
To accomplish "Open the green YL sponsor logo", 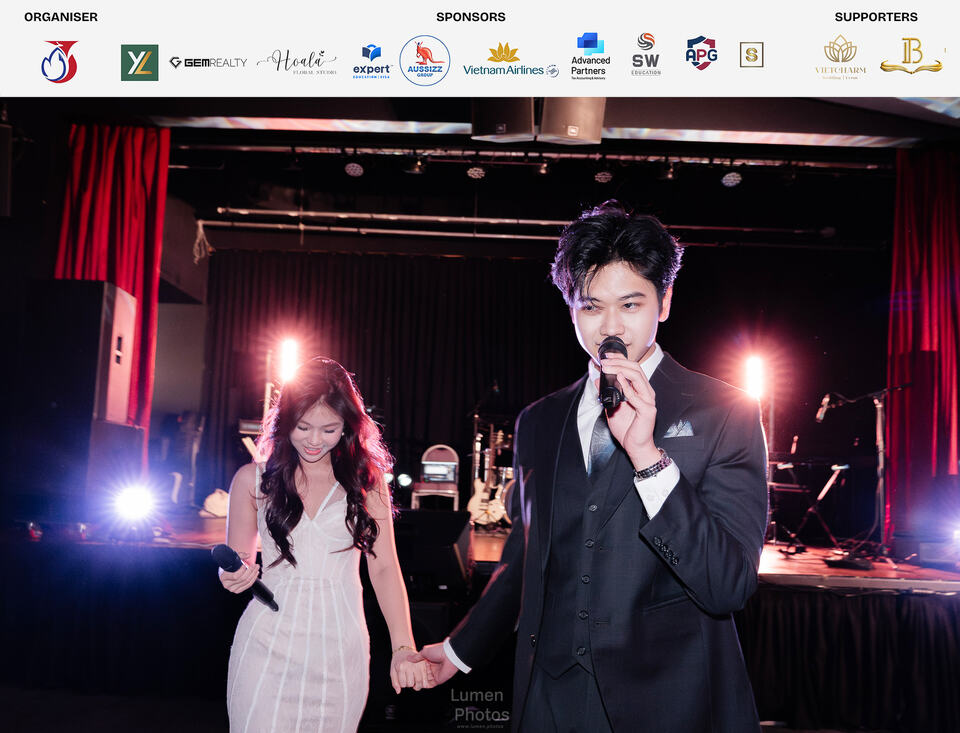I will click(x=140, y=62).
